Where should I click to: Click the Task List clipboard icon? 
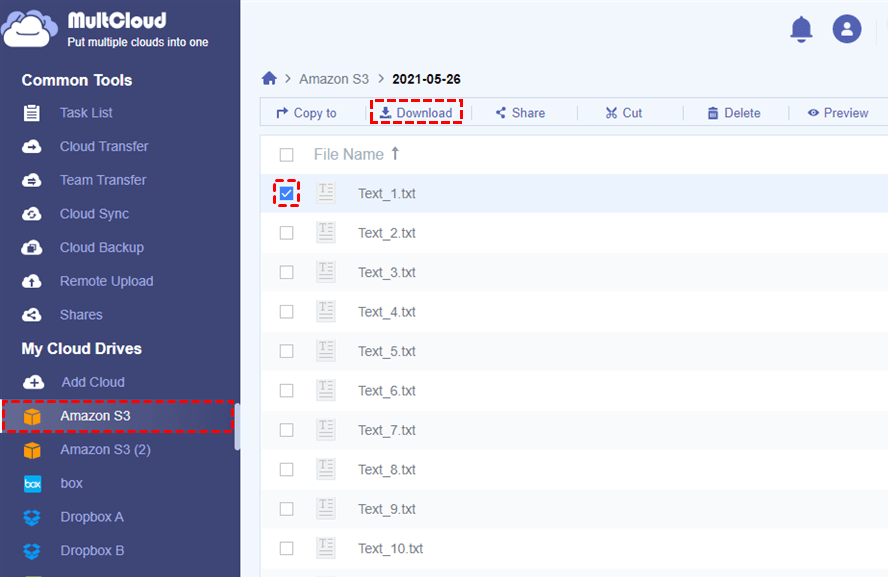(32, 113)
